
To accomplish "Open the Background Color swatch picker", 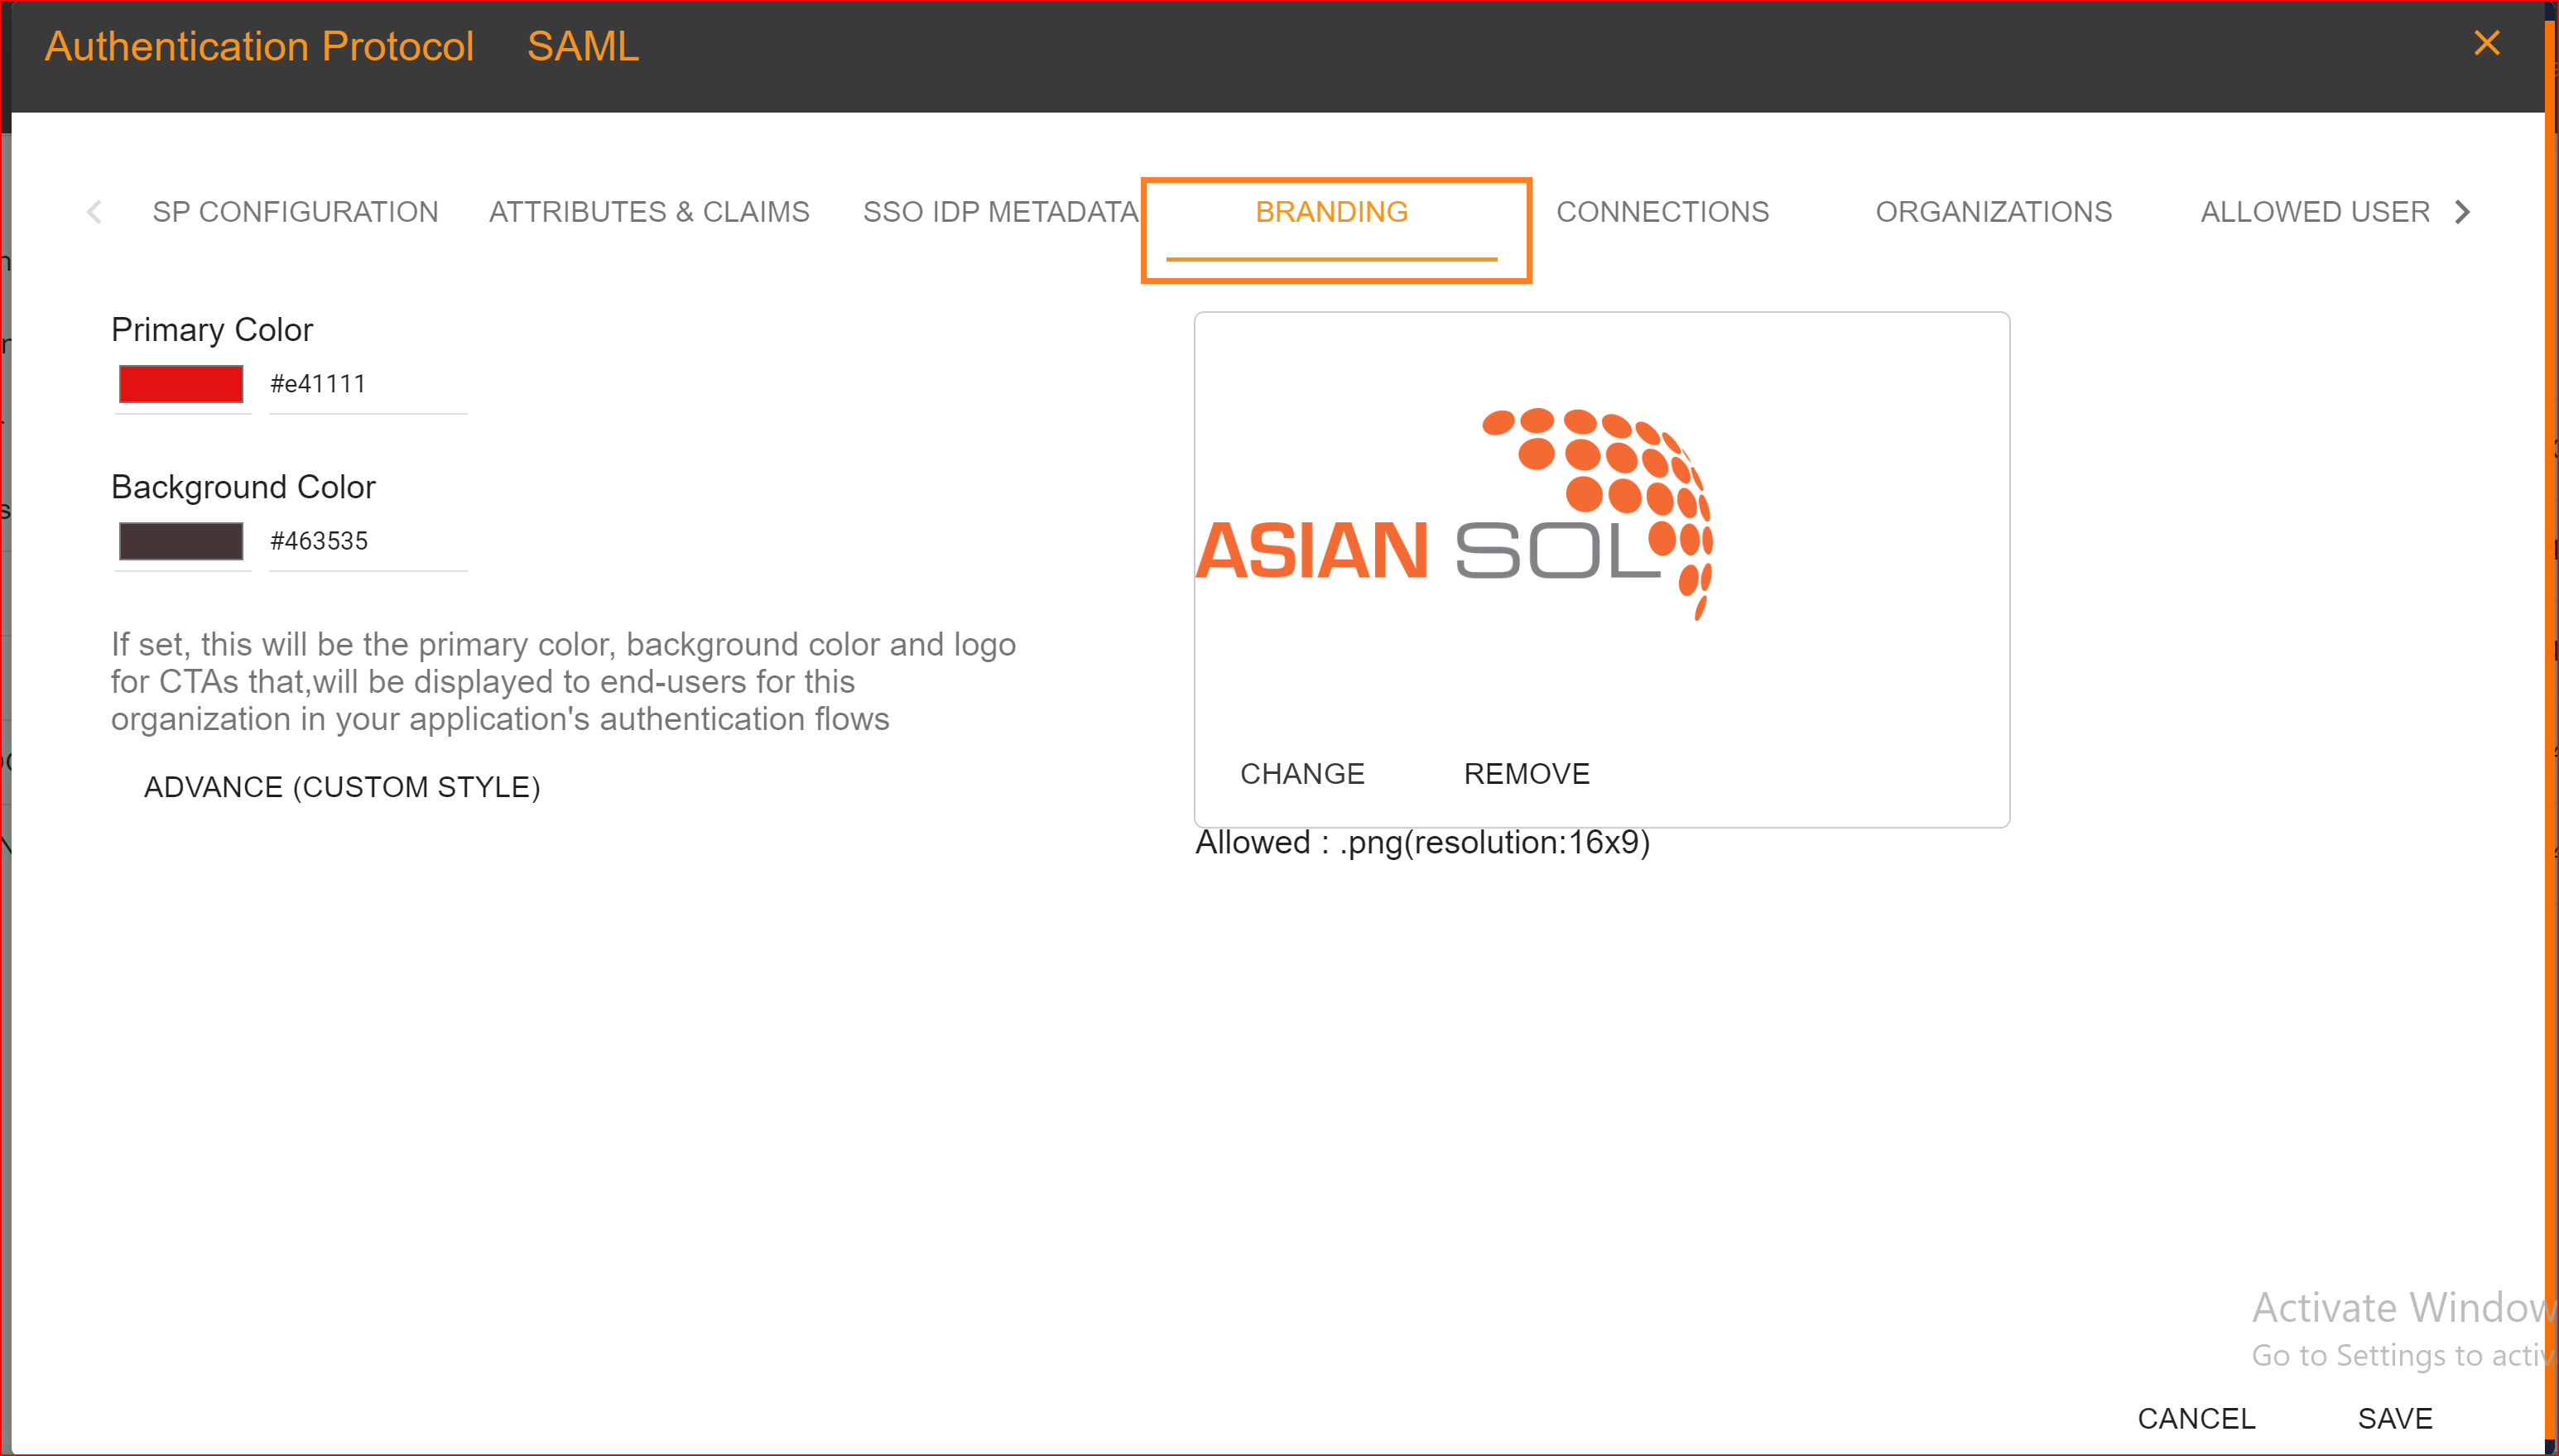I will (x=181, y=541).
